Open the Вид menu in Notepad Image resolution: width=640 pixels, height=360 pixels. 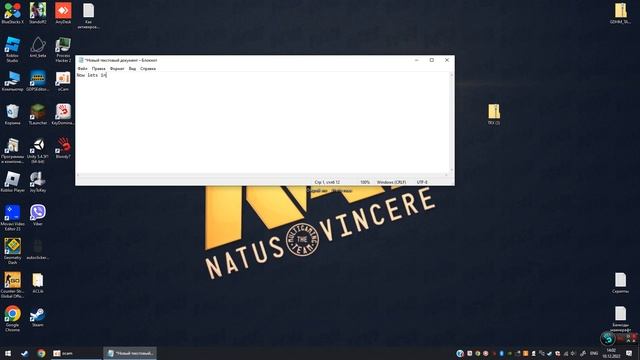point(132,69)
